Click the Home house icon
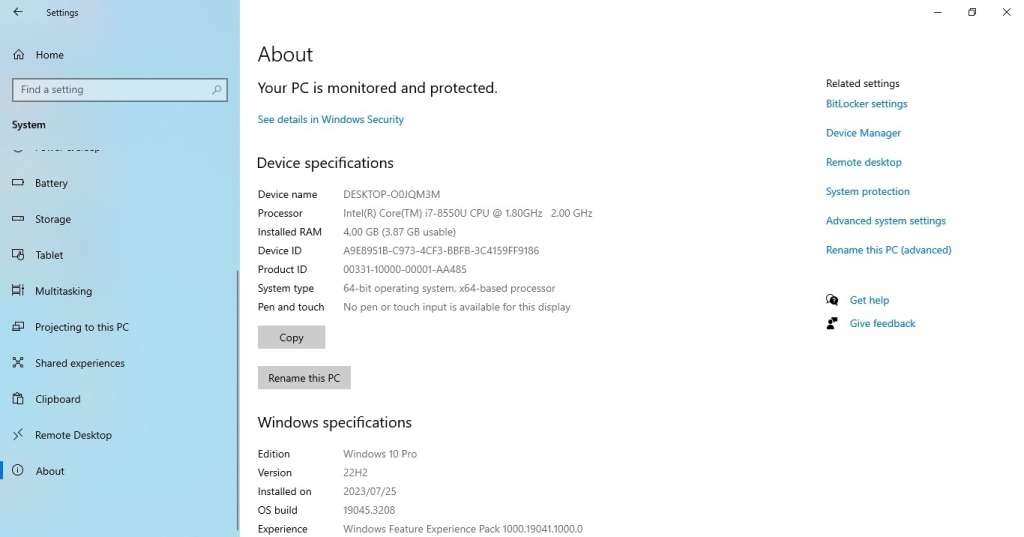1024x537 pixels. [x=18, y=55]
